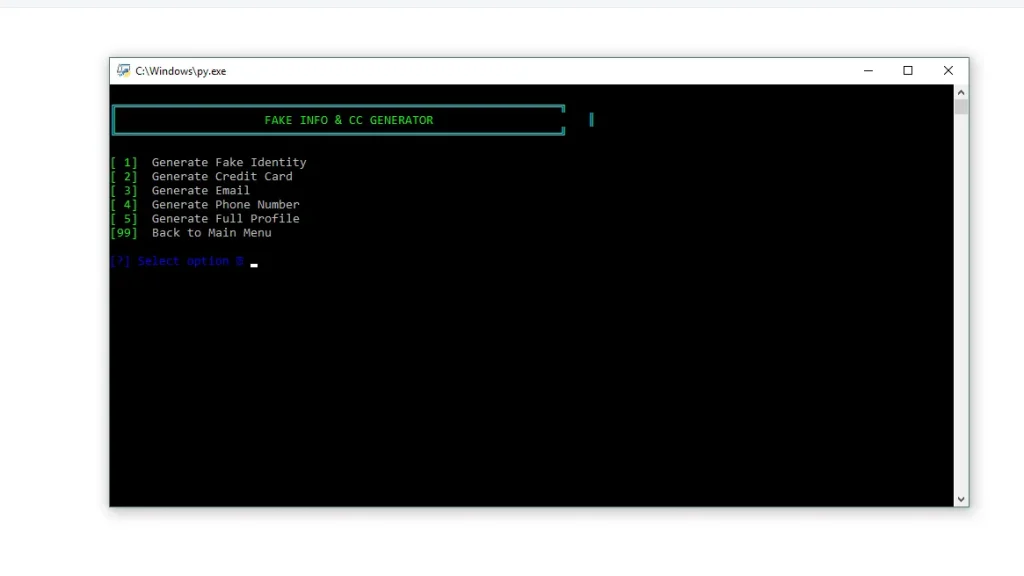Click the blinking cursor at the input prompt
The width and height of the screenshot is (1024, 576).
click(253, 264)
